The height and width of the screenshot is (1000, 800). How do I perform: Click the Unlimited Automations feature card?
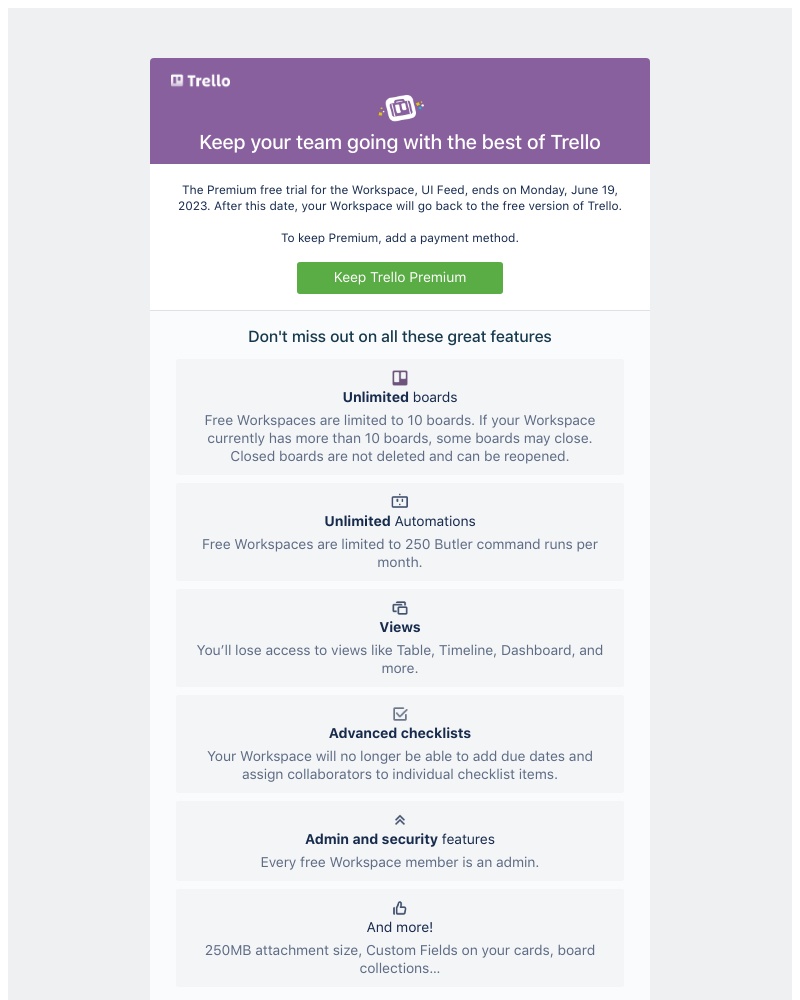(x=400, y=531)
